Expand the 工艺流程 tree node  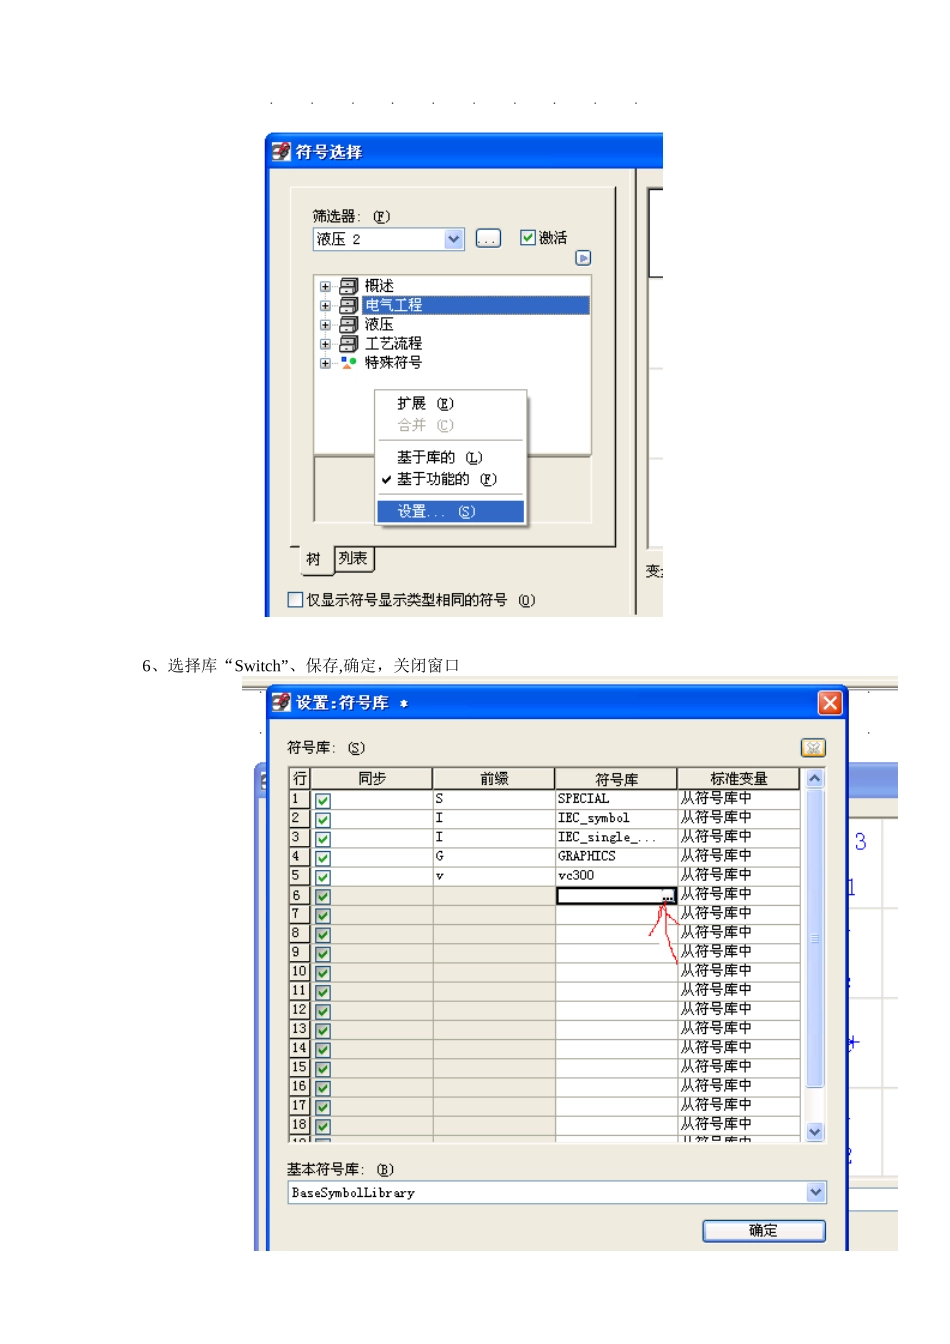pos(325,344)
